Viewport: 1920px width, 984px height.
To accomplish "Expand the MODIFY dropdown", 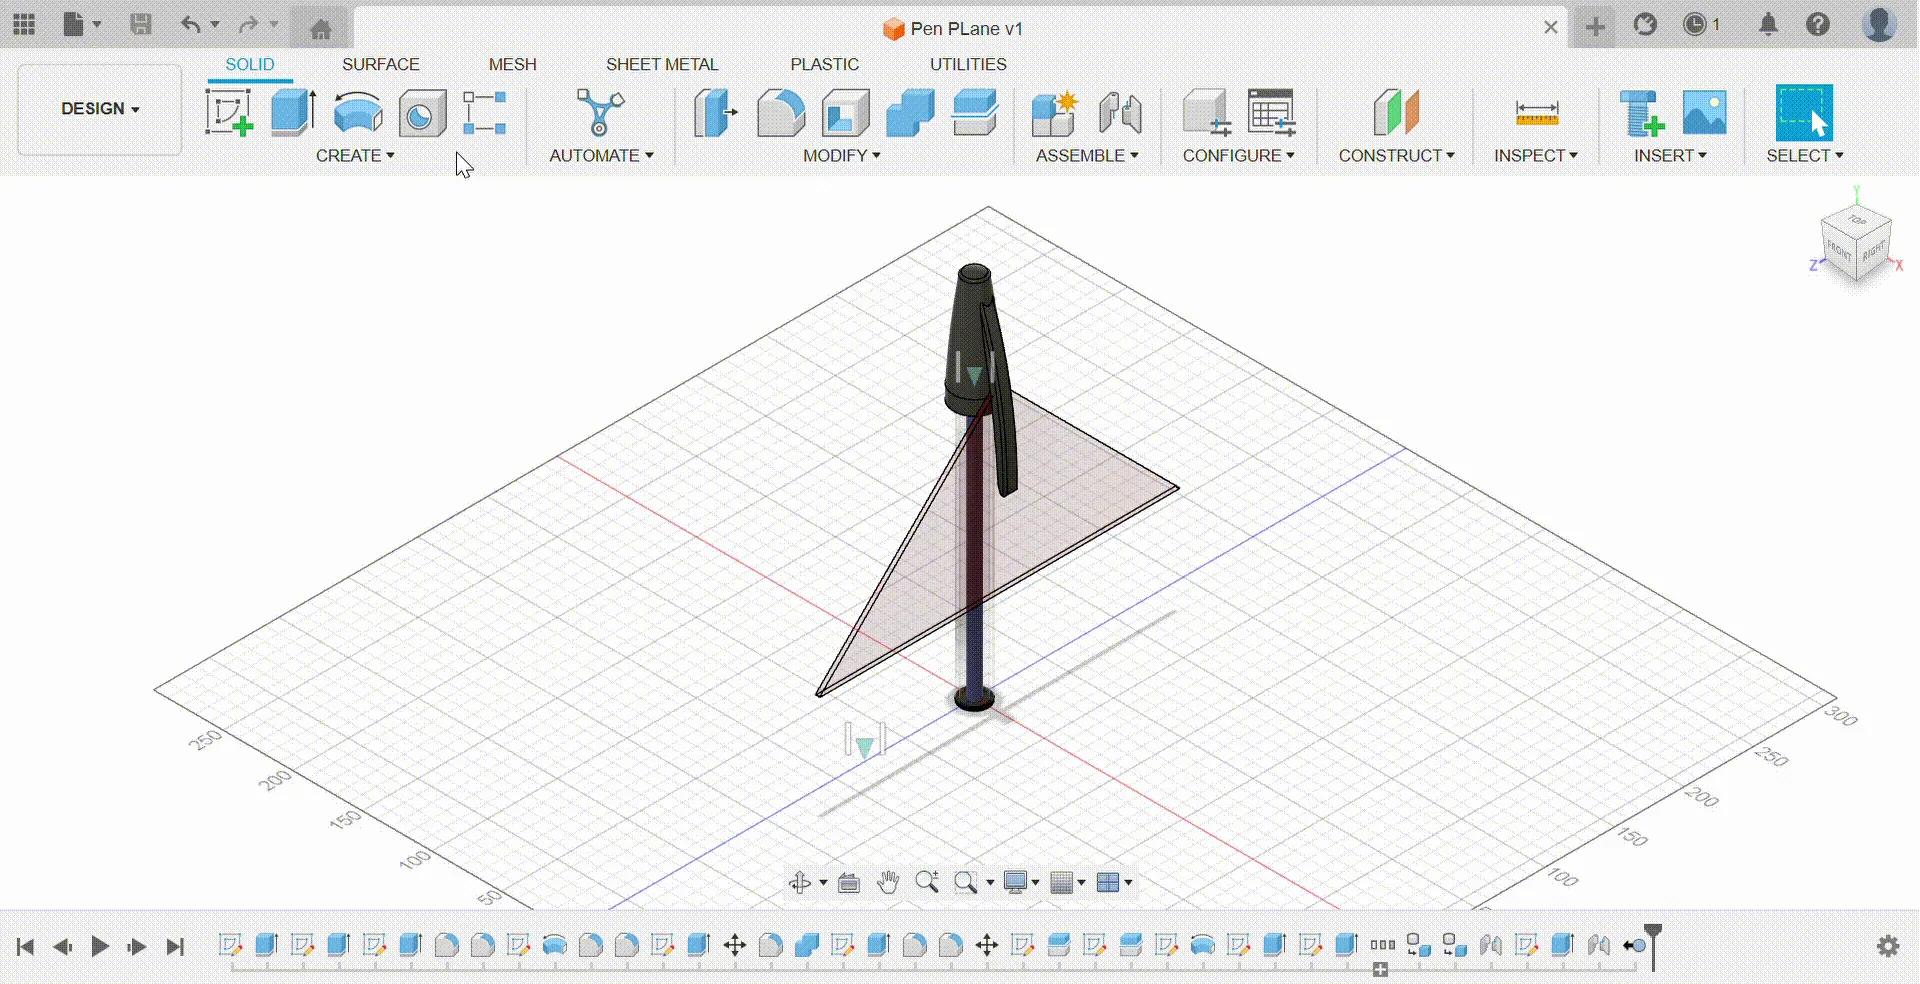I will click(841, 155).
